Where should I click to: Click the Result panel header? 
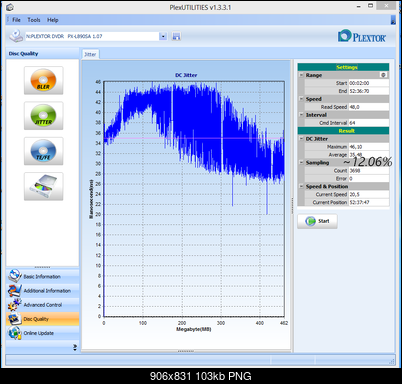pyautogui.click(x=343, y=131)
